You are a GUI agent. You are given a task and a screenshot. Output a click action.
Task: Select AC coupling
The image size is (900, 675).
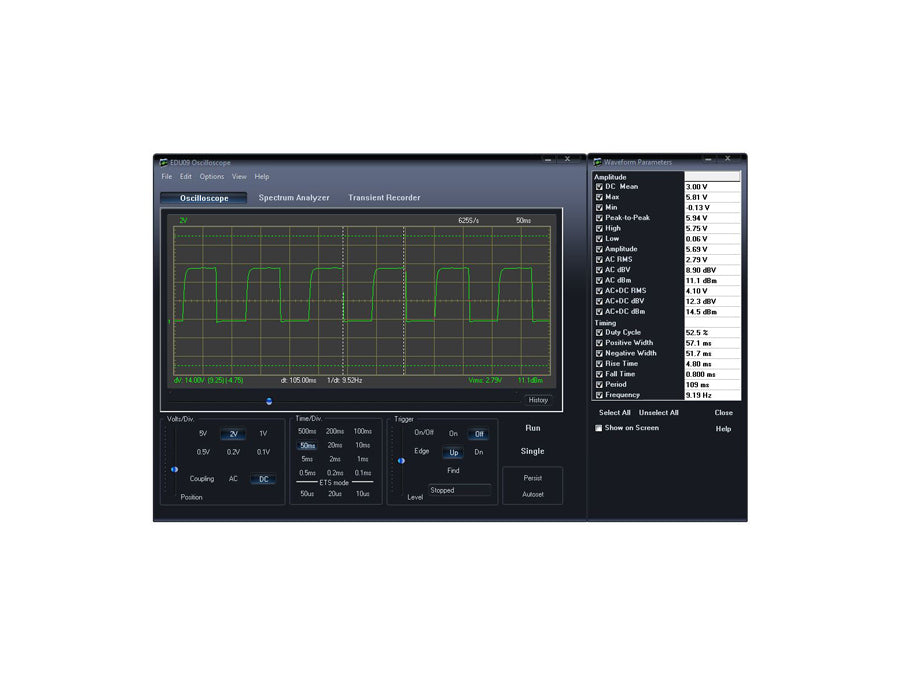[x=233, y=479]
